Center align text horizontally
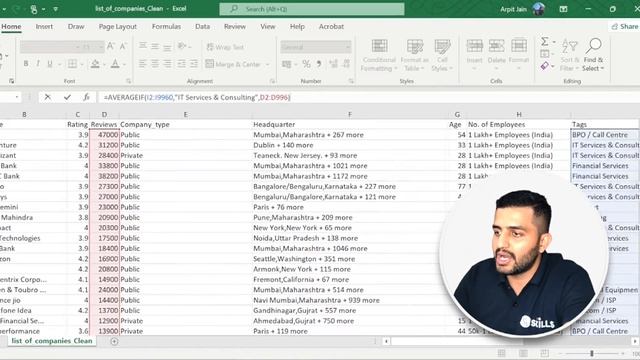 click(x=155, y=64)
